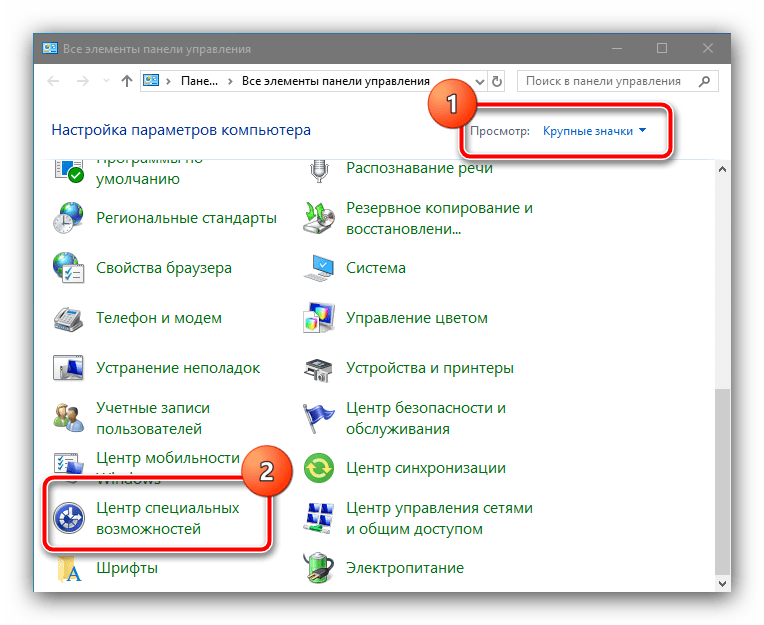This screenshot has width=764, height=625.
Task: Open Центр специальных возможностей link
Action: (168, 518)
